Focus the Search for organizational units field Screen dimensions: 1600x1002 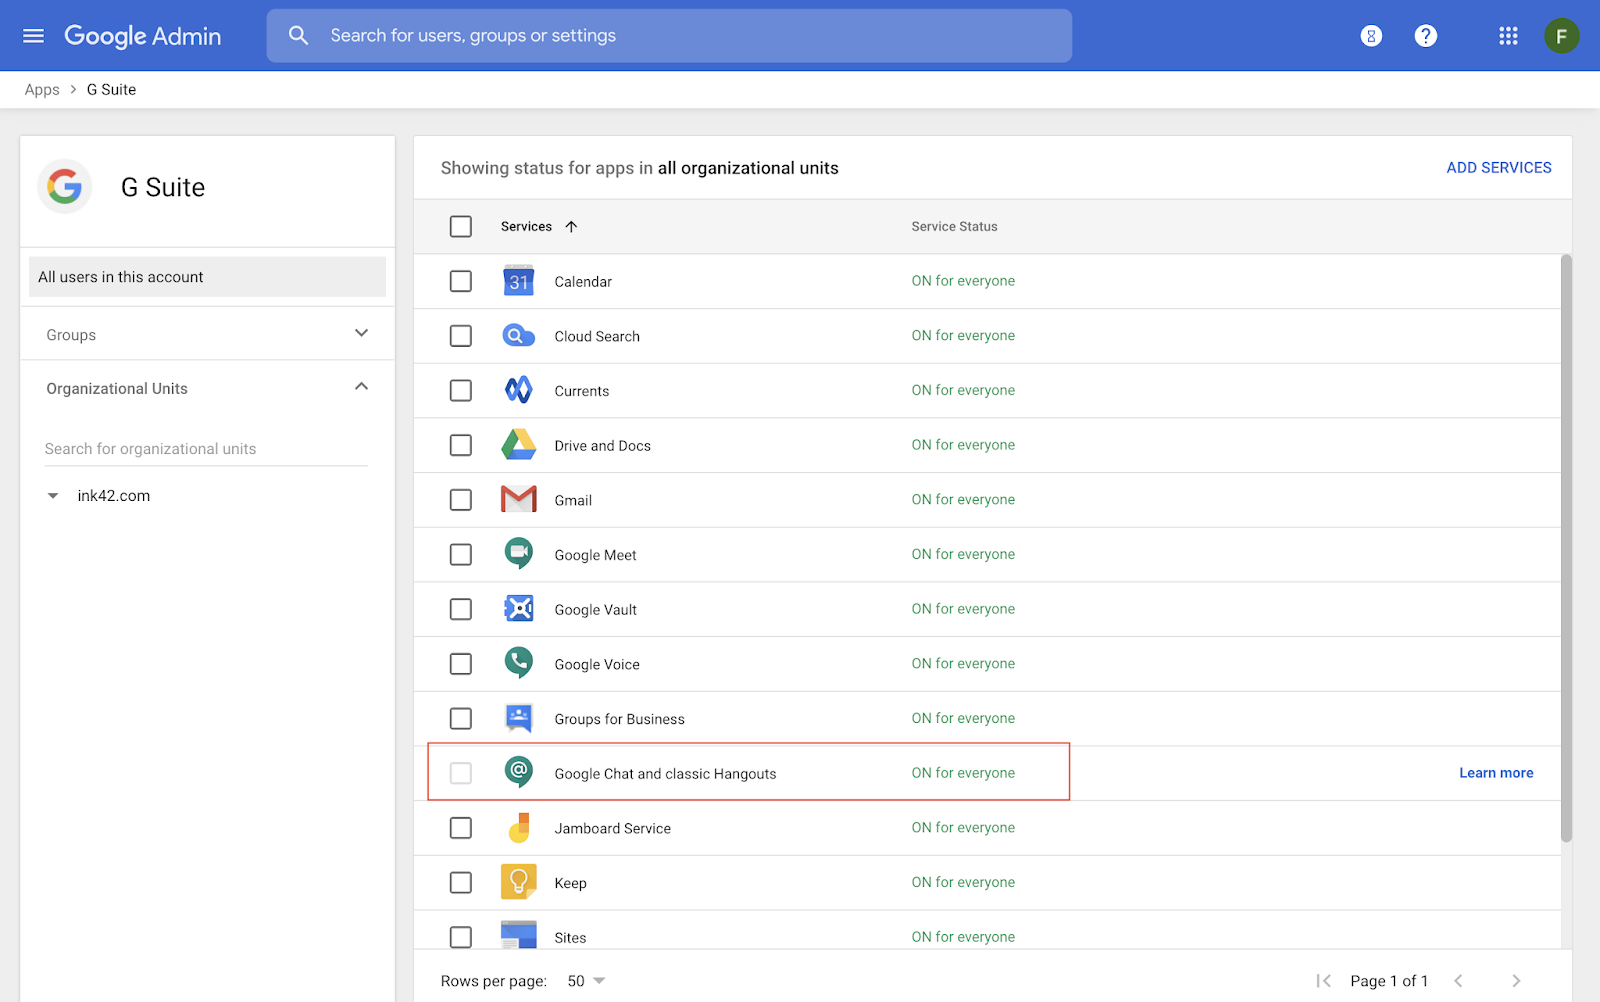click(x=206, y=449)
